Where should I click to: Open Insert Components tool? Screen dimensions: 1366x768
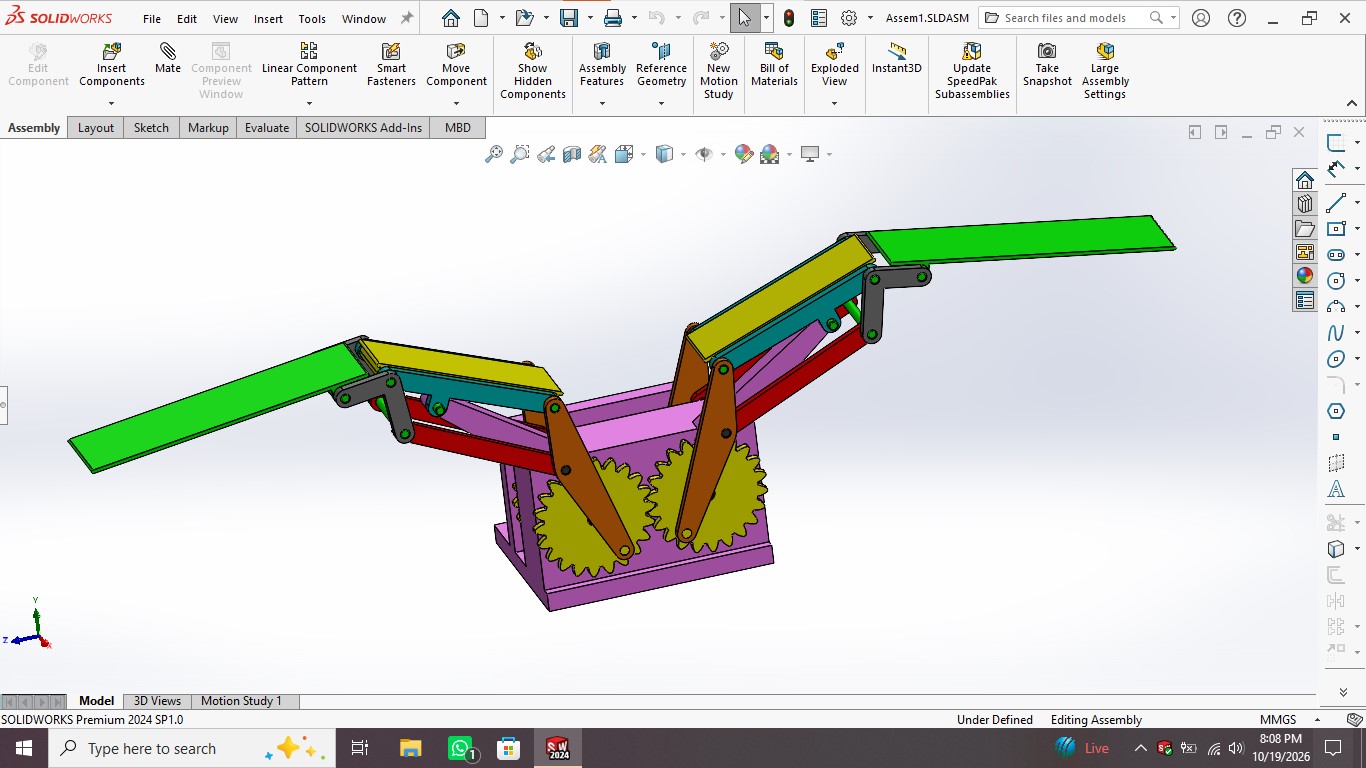(x=112, y=65)
